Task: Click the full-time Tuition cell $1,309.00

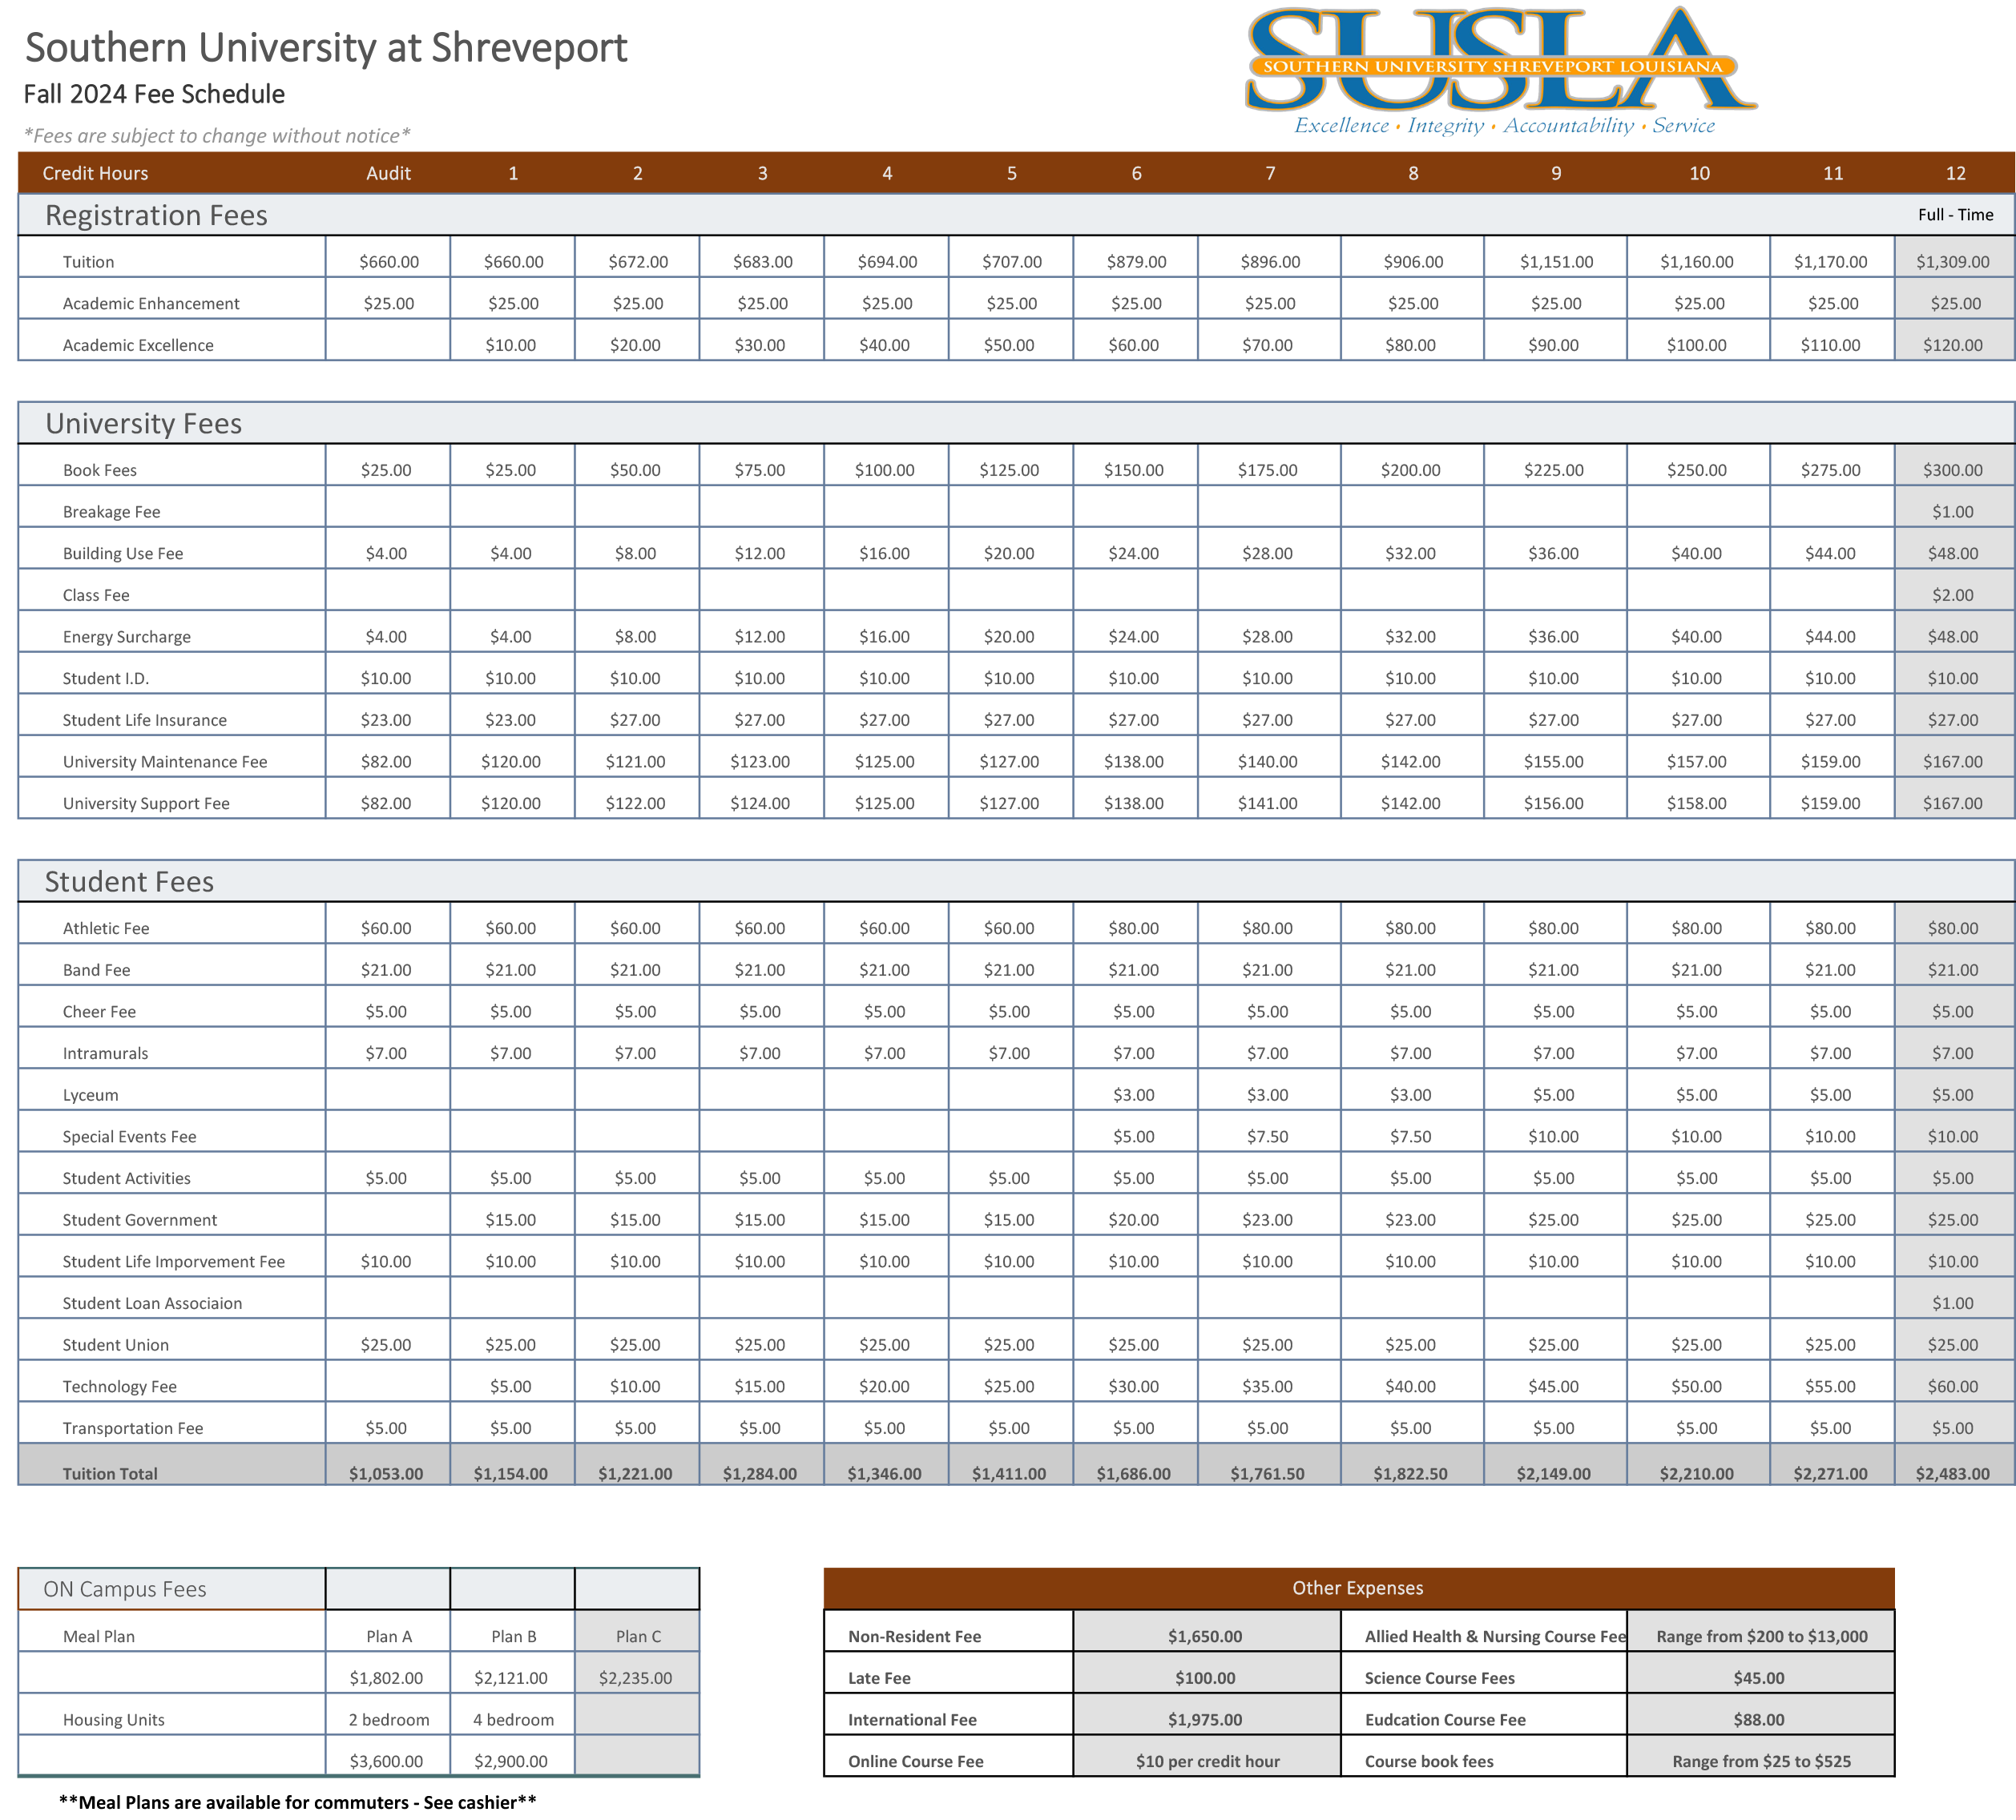Action: 1953,261
